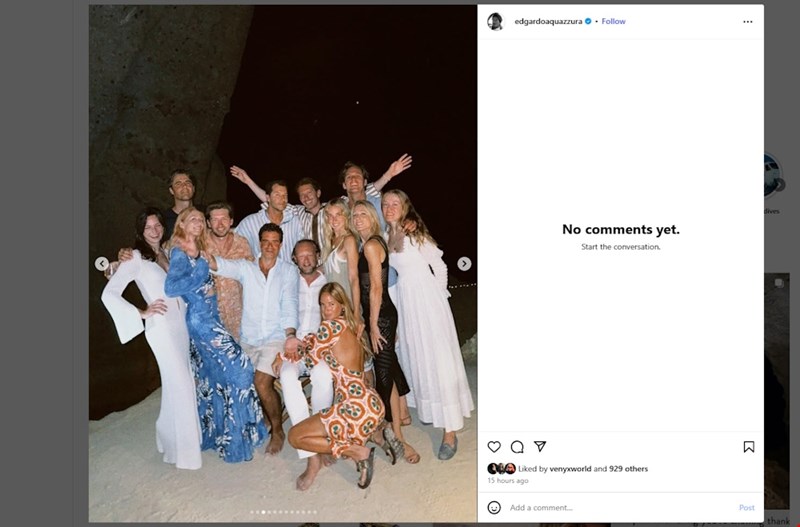
Task: Click the blue verified badge
Action: (x=588, y=21)
